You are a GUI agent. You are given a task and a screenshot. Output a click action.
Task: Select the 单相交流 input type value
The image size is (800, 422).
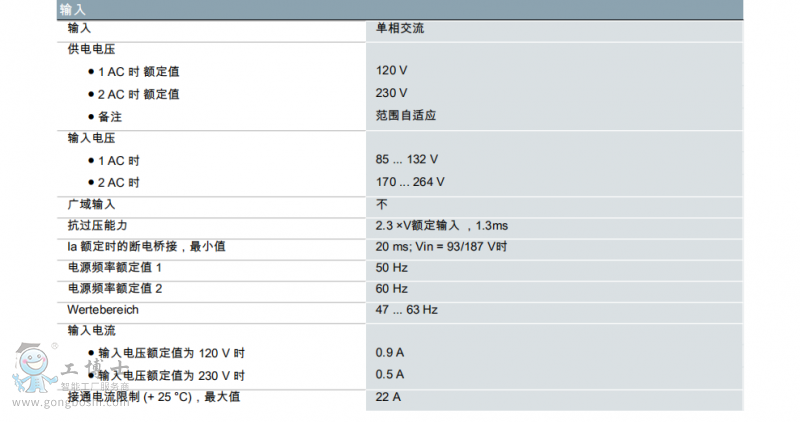coord(400,29)
